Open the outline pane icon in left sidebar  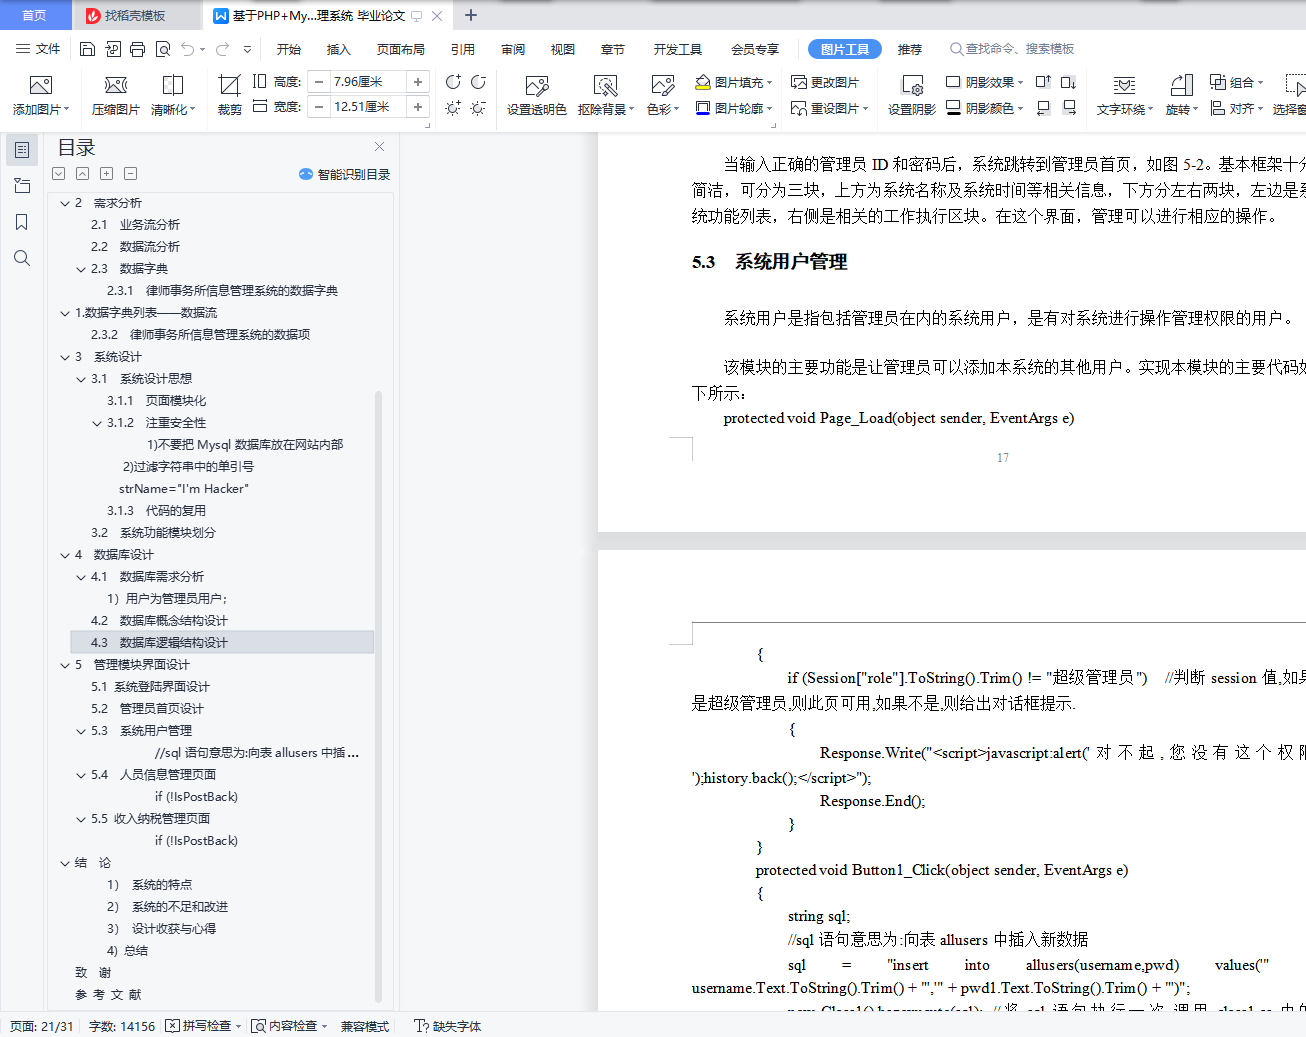(22, 150)
